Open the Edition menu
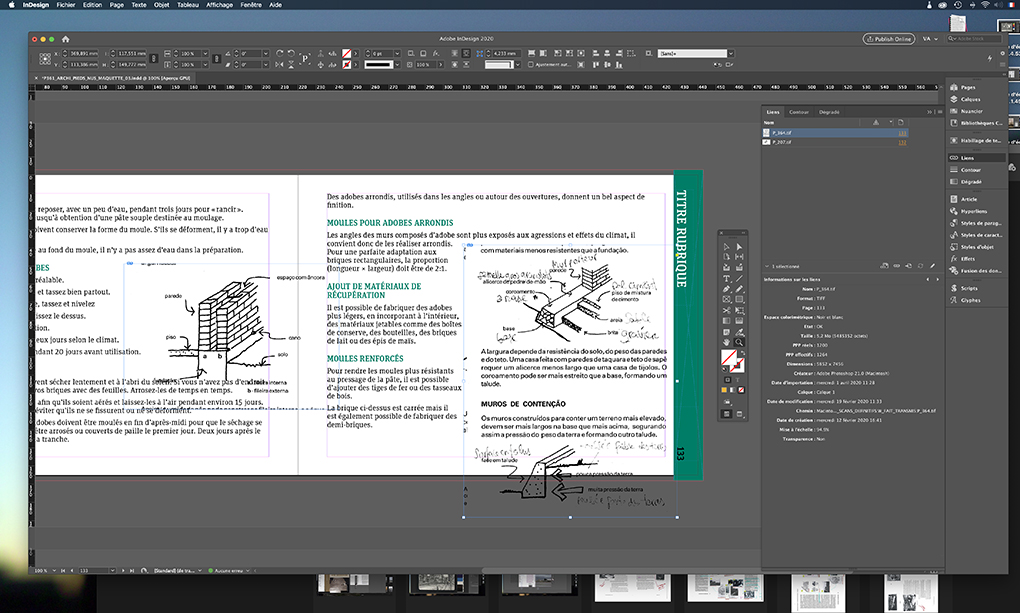This screenshot has height=613, width=1020. click(92, 5)
